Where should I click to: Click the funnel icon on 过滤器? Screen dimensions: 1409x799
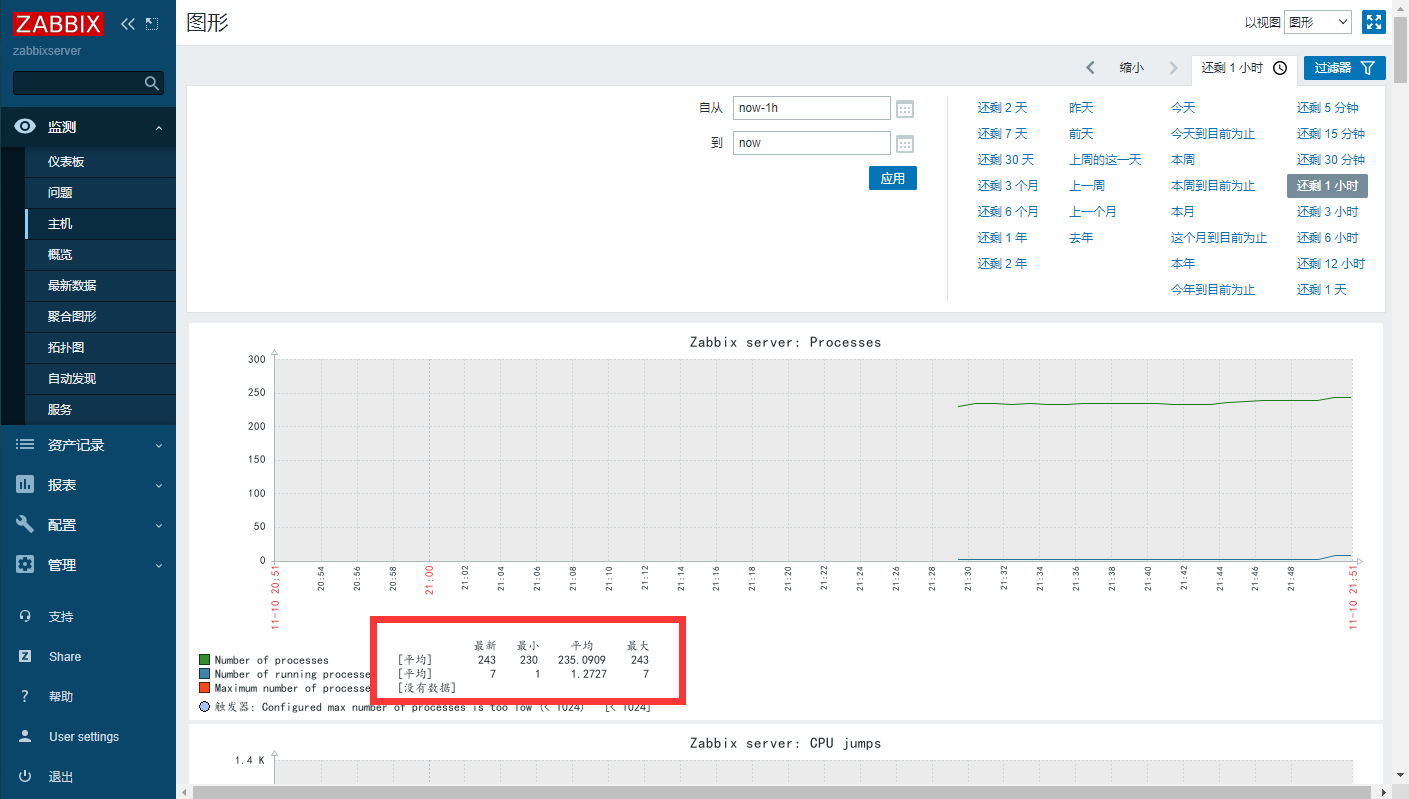(x=1368, y=68)
